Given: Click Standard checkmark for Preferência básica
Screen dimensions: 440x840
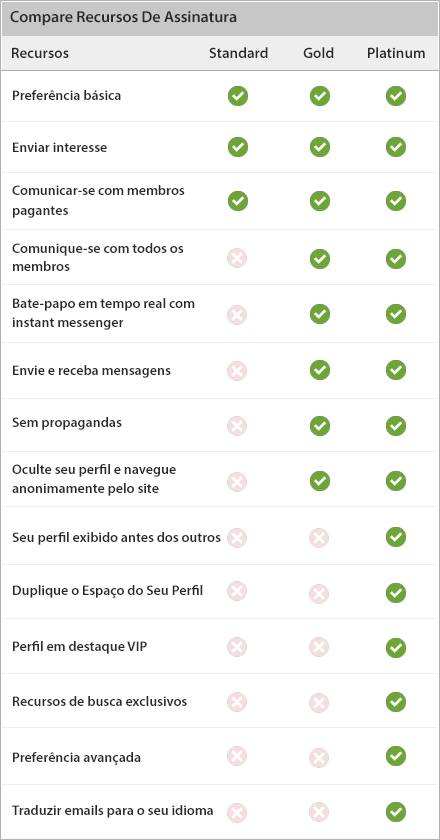Looking at the screenshot, I should tap(238, 96).
